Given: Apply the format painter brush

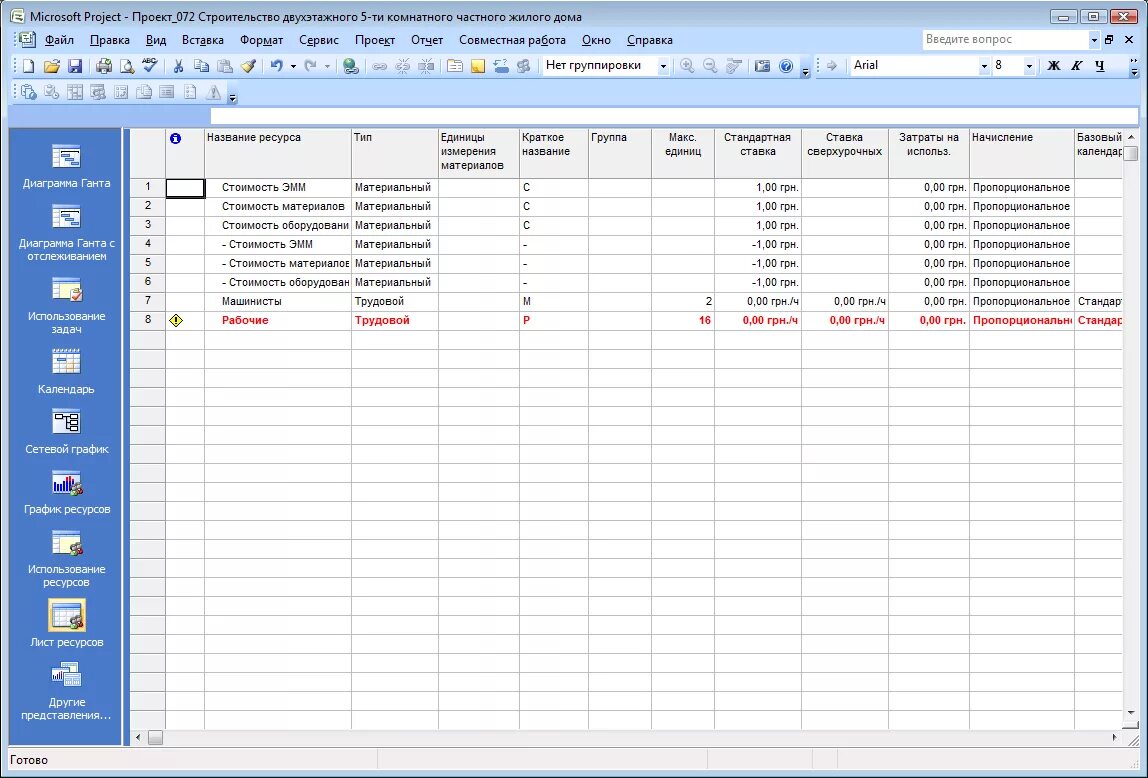Looking at the screenshot, I should coord(248,66).
